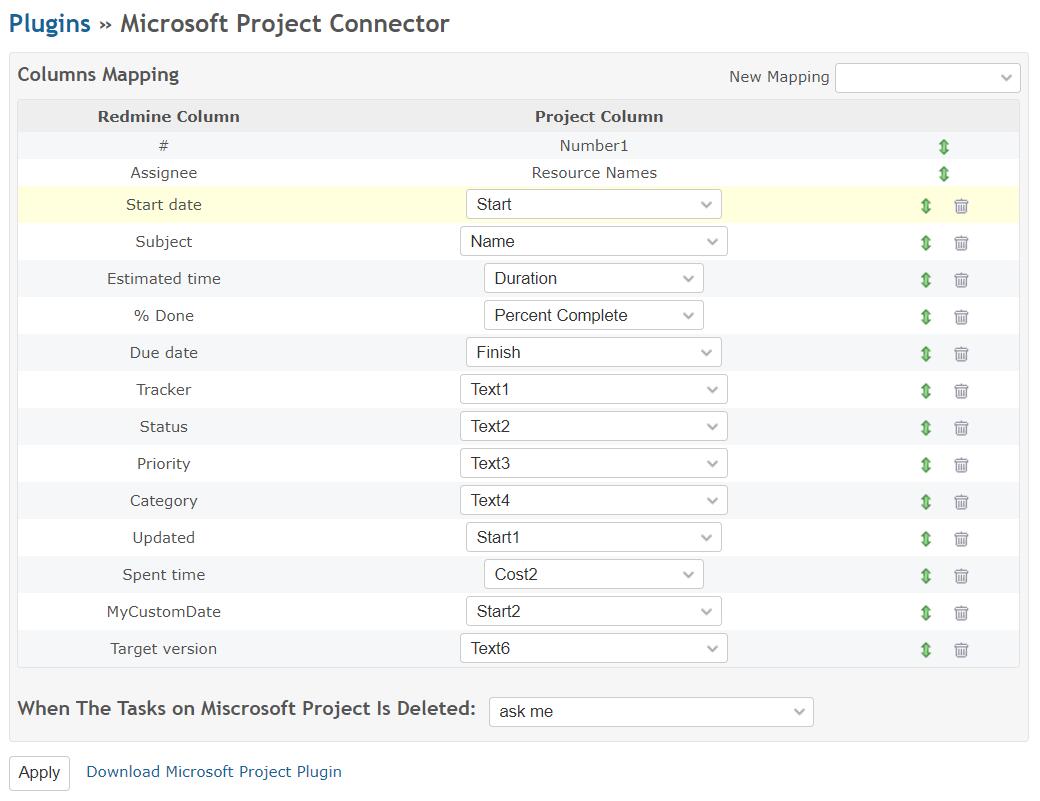
Task: Open the Start date project column dropdown
Action: (x=594, y=204)
